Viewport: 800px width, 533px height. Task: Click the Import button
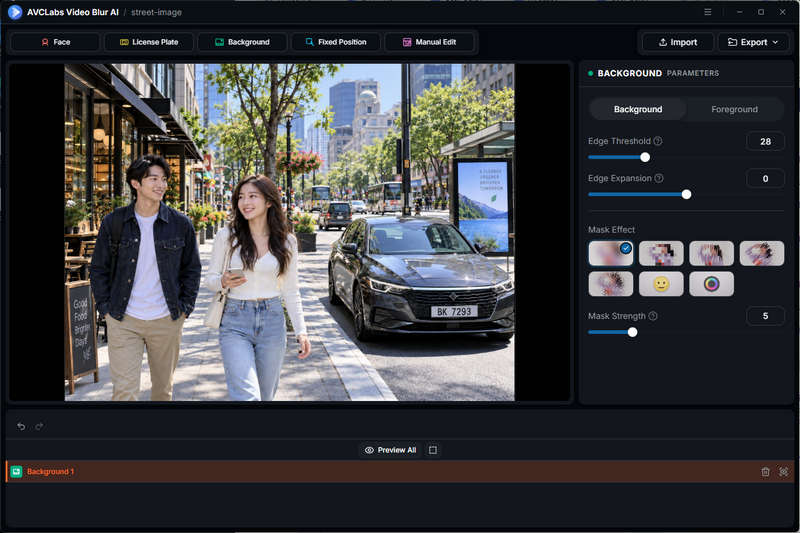click(x=678, y=42)
